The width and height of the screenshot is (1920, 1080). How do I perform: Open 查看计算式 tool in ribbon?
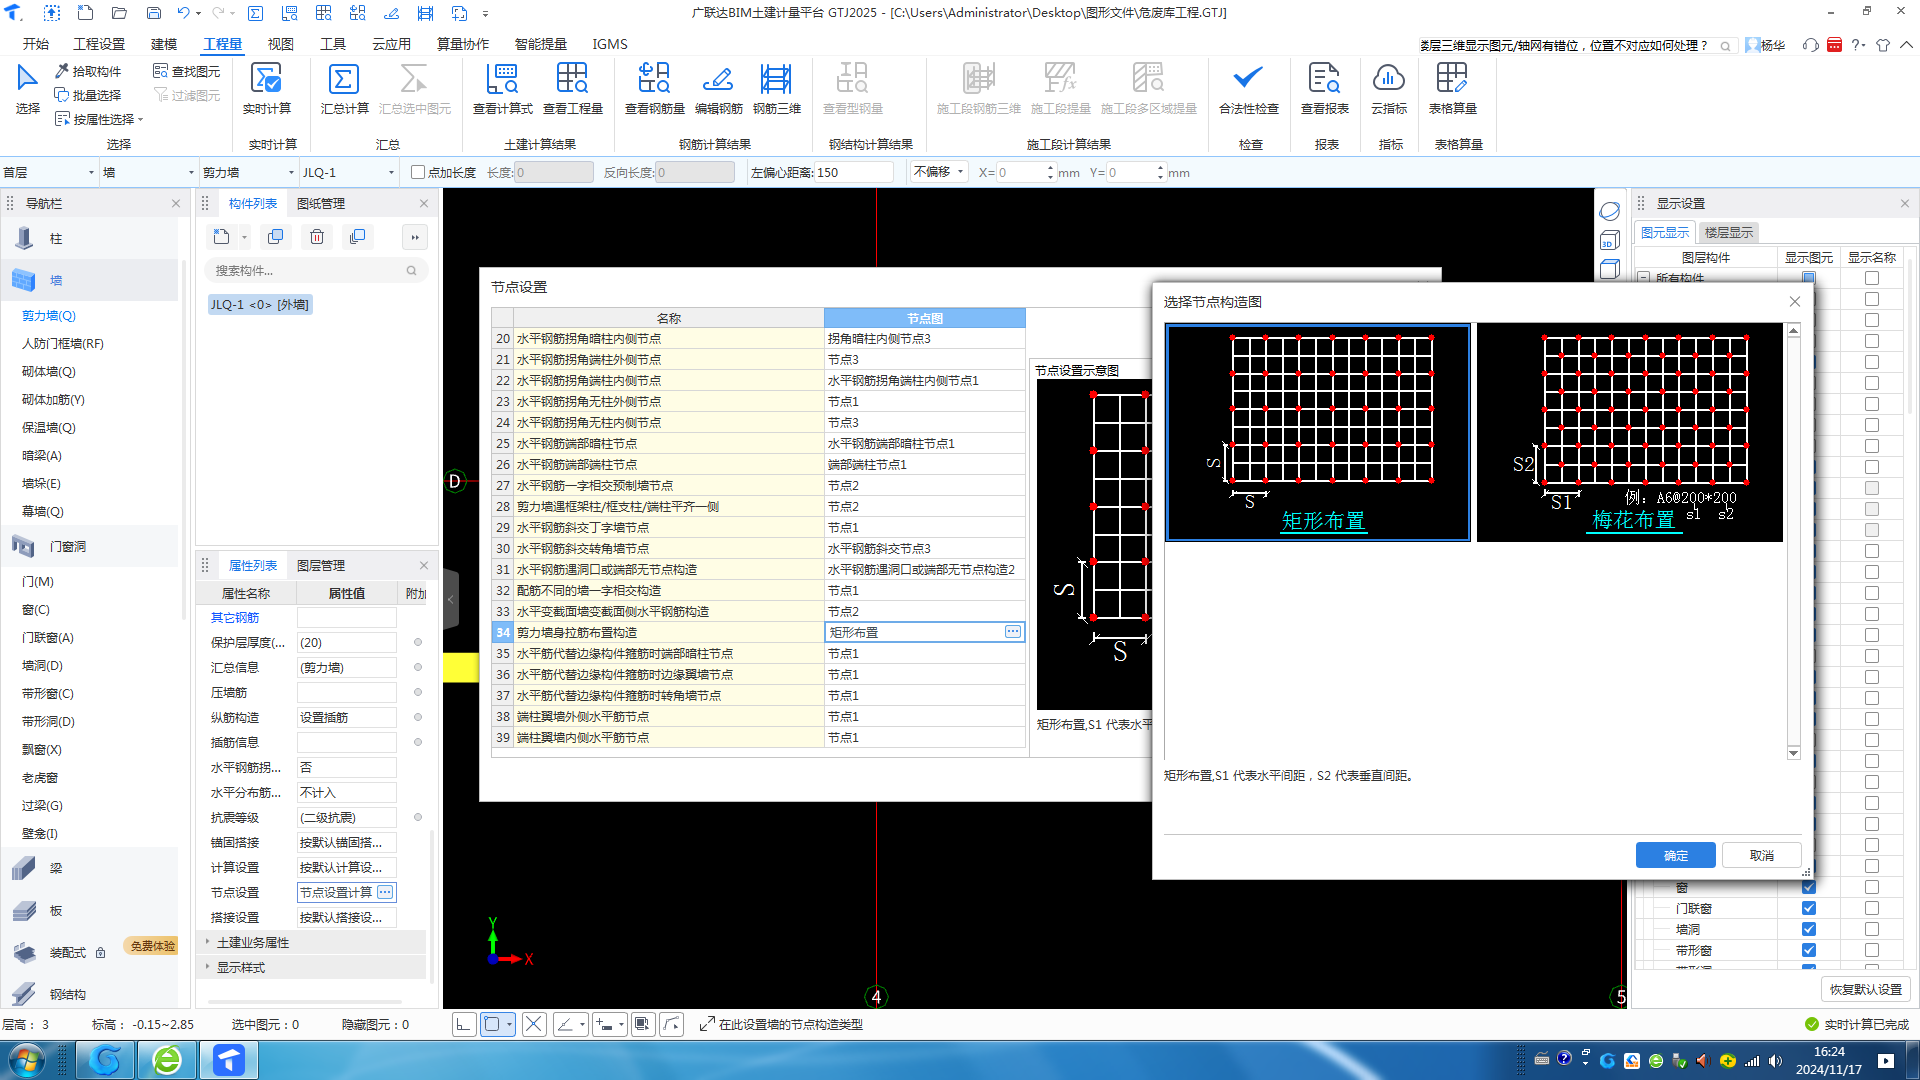point(502,88)
